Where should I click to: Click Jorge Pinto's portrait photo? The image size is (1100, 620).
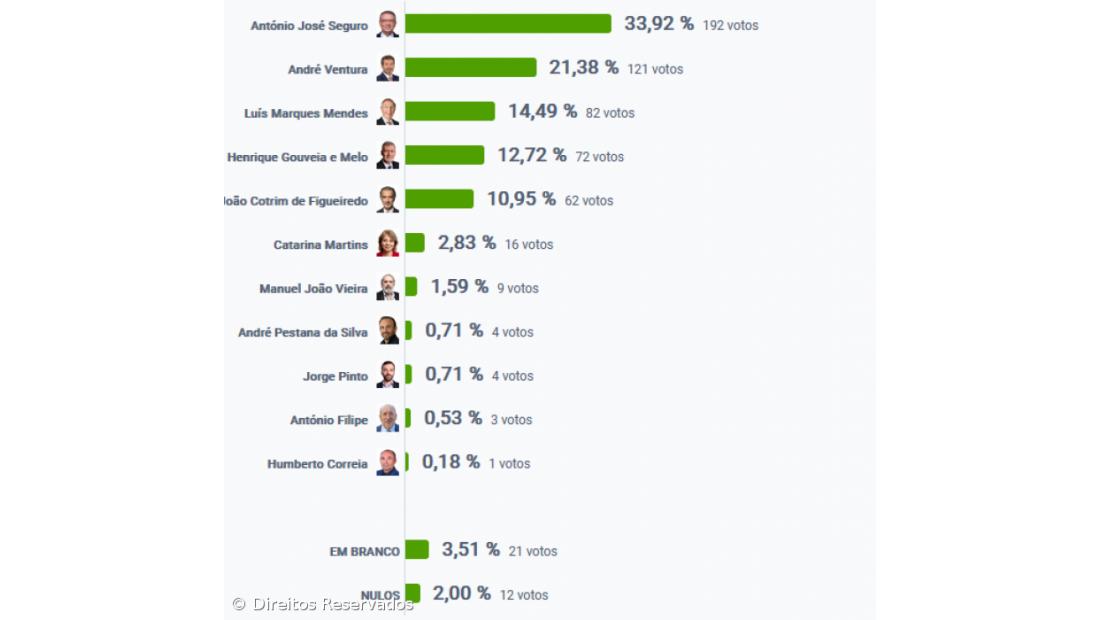(x=387, y=375)
